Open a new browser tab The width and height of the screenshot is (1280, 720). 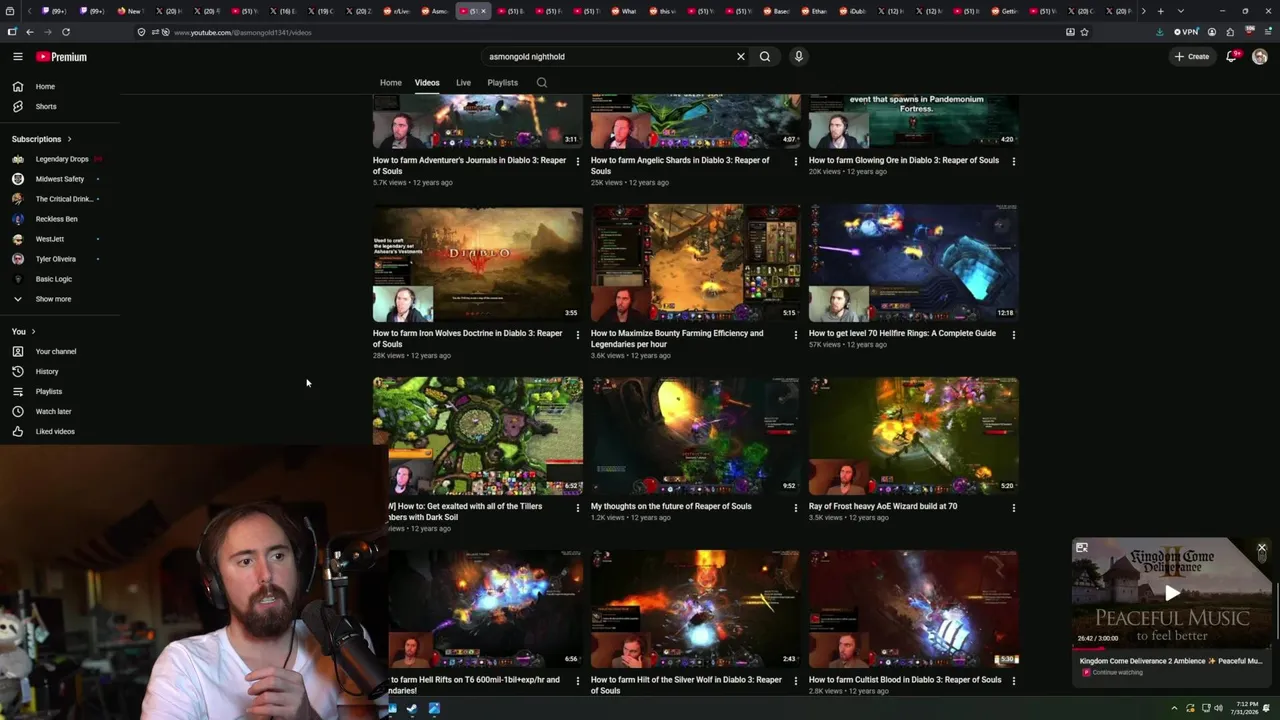point(1160,11)
